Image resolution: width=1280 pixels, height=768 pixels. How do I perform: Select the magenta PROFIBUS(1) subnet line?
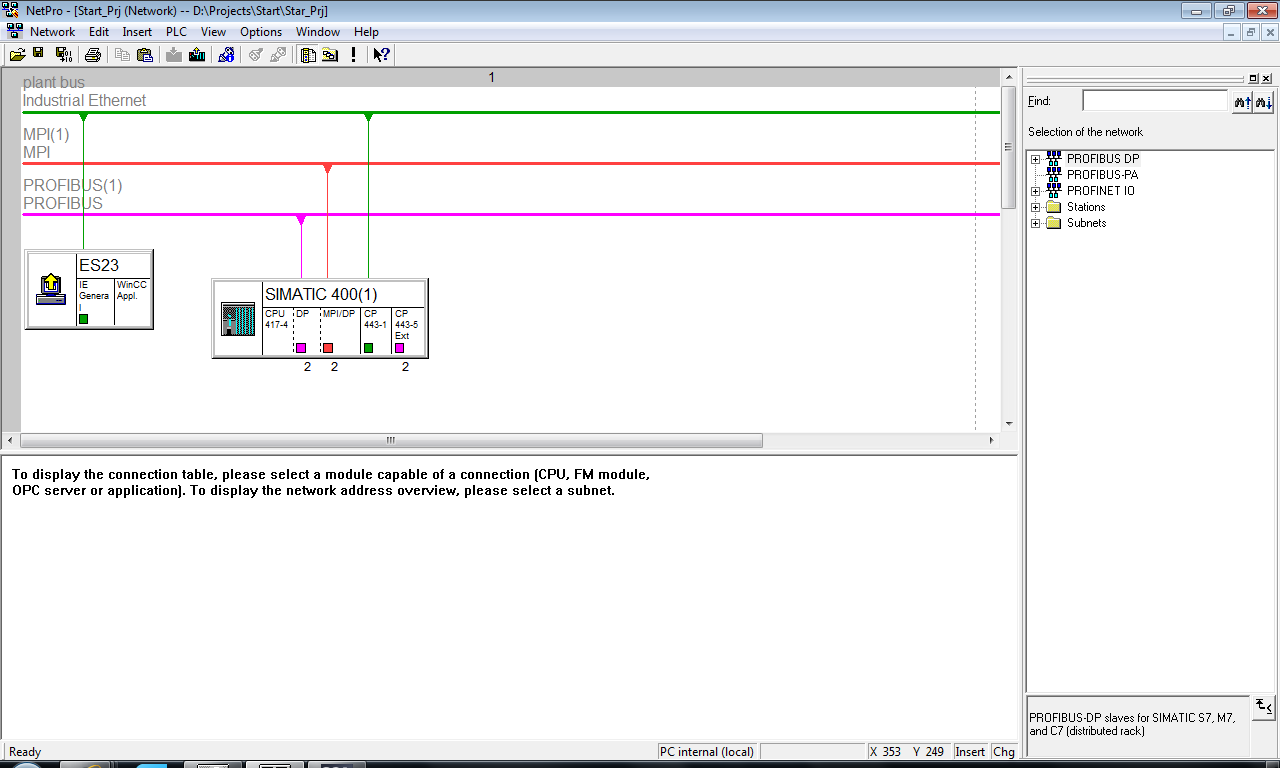click(510, 214)
